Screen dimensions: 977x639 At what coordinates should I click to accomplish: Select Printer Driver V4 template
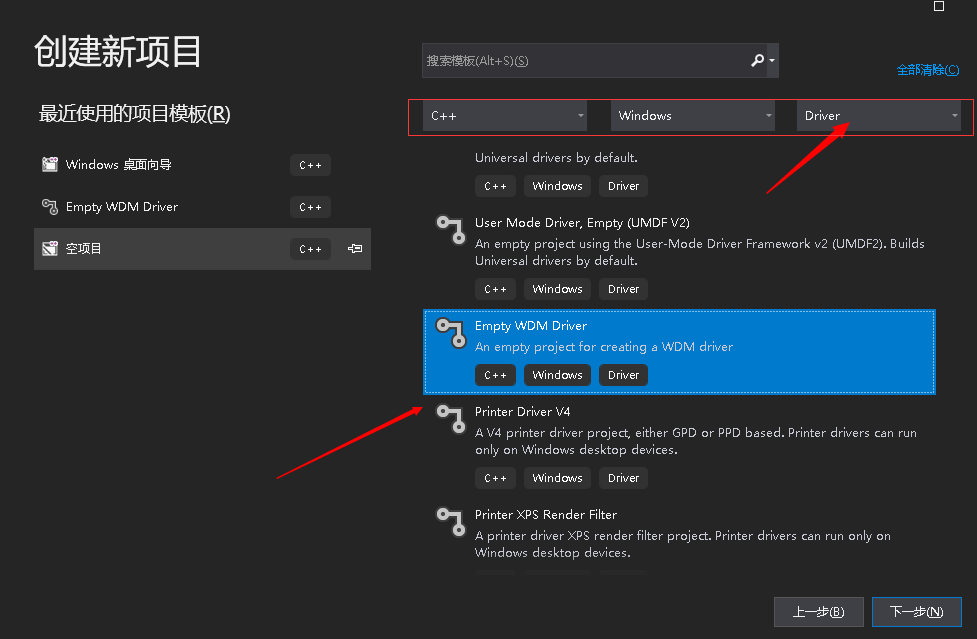point(679,446)
